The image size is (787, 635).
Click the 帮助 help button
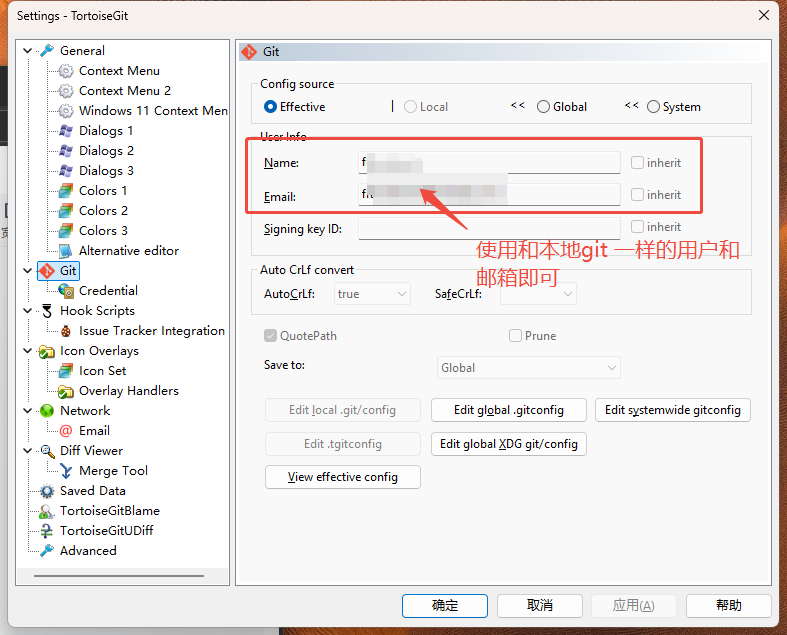728,606
